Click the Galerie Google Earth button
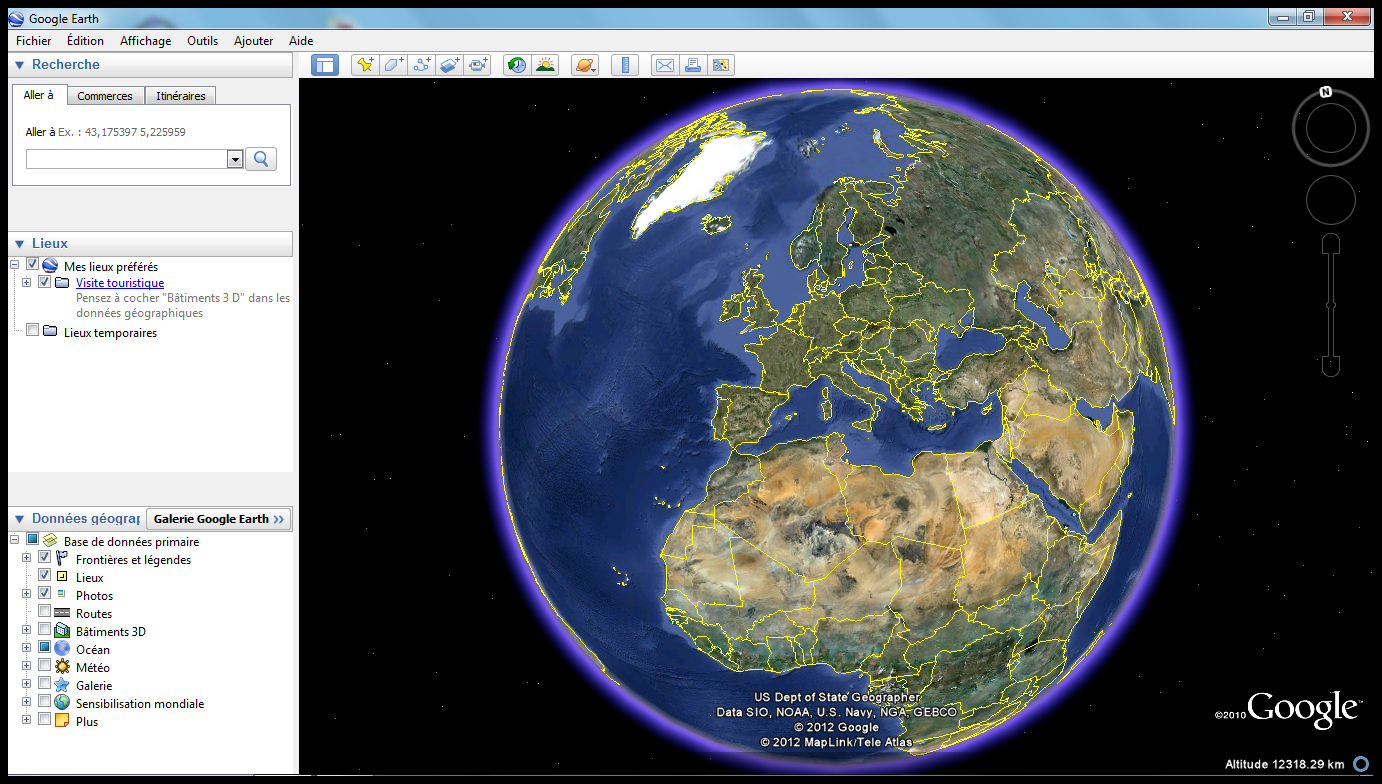Viewport: 1382px width, 784px height. tap(219, 519)
